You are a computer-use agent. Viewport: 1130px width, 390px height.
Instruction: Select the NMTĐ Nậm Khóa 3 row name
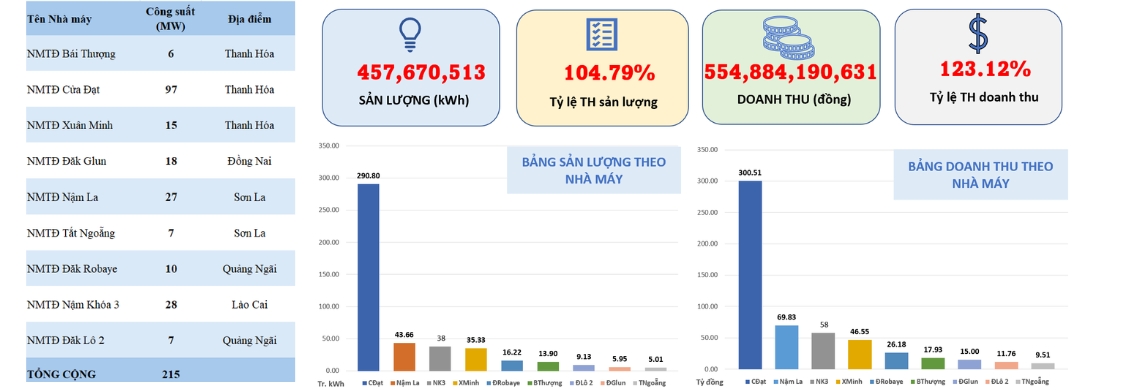click(x=73, y=305)
